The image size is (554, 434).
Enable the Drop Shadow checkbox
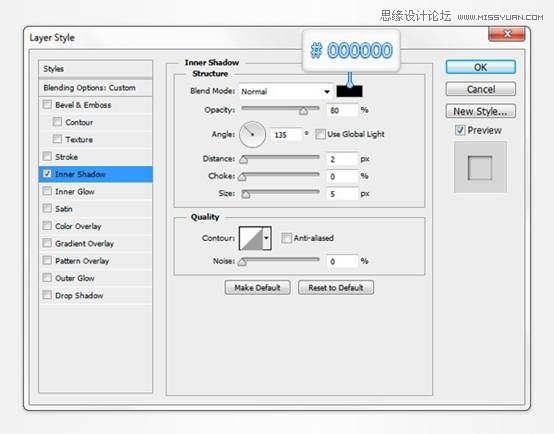pos(47,295)
